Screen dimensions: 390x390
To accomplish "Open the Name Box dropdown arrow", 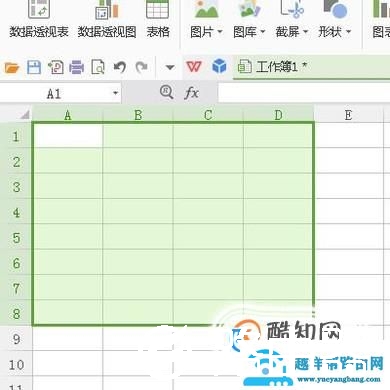I will [x=115, y=93].
